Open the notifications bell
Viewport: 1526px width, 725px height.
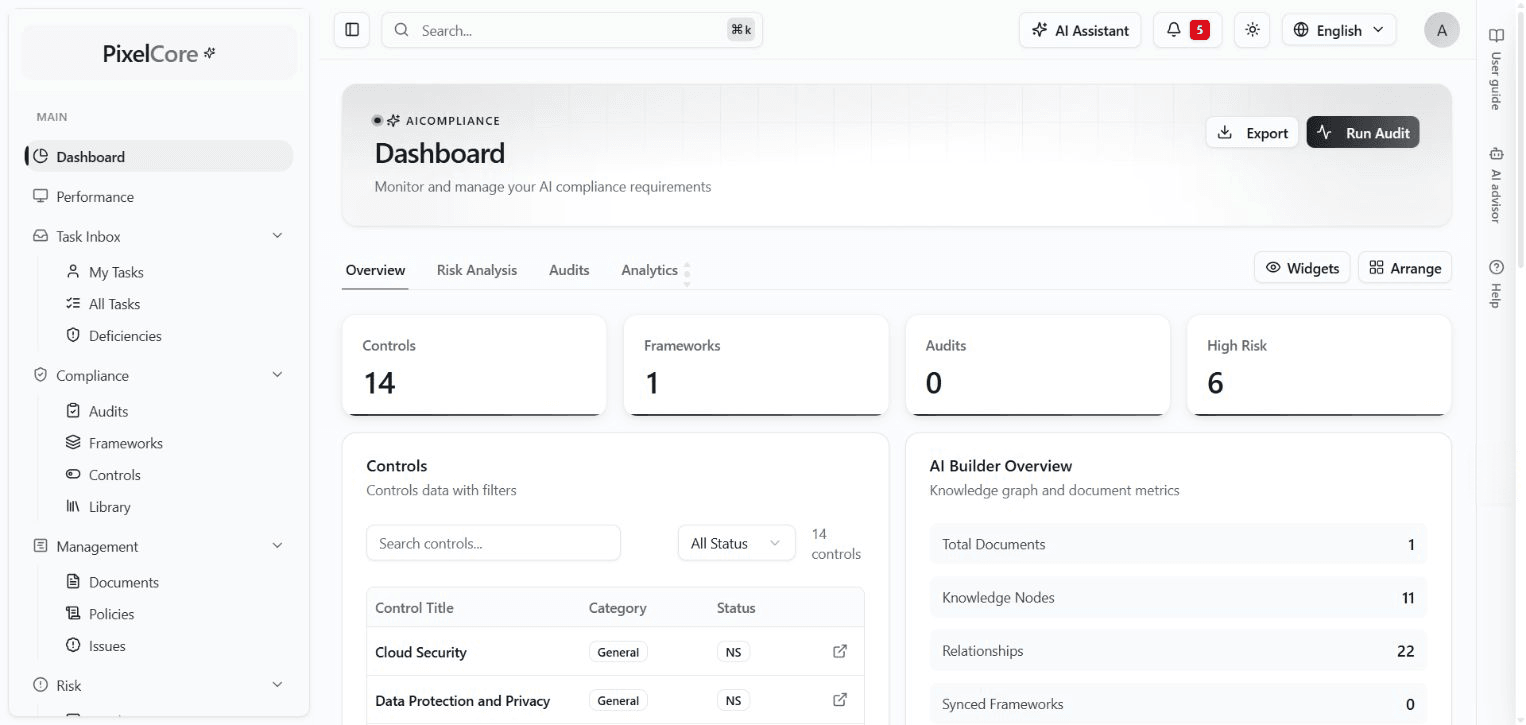[1187, 30]
